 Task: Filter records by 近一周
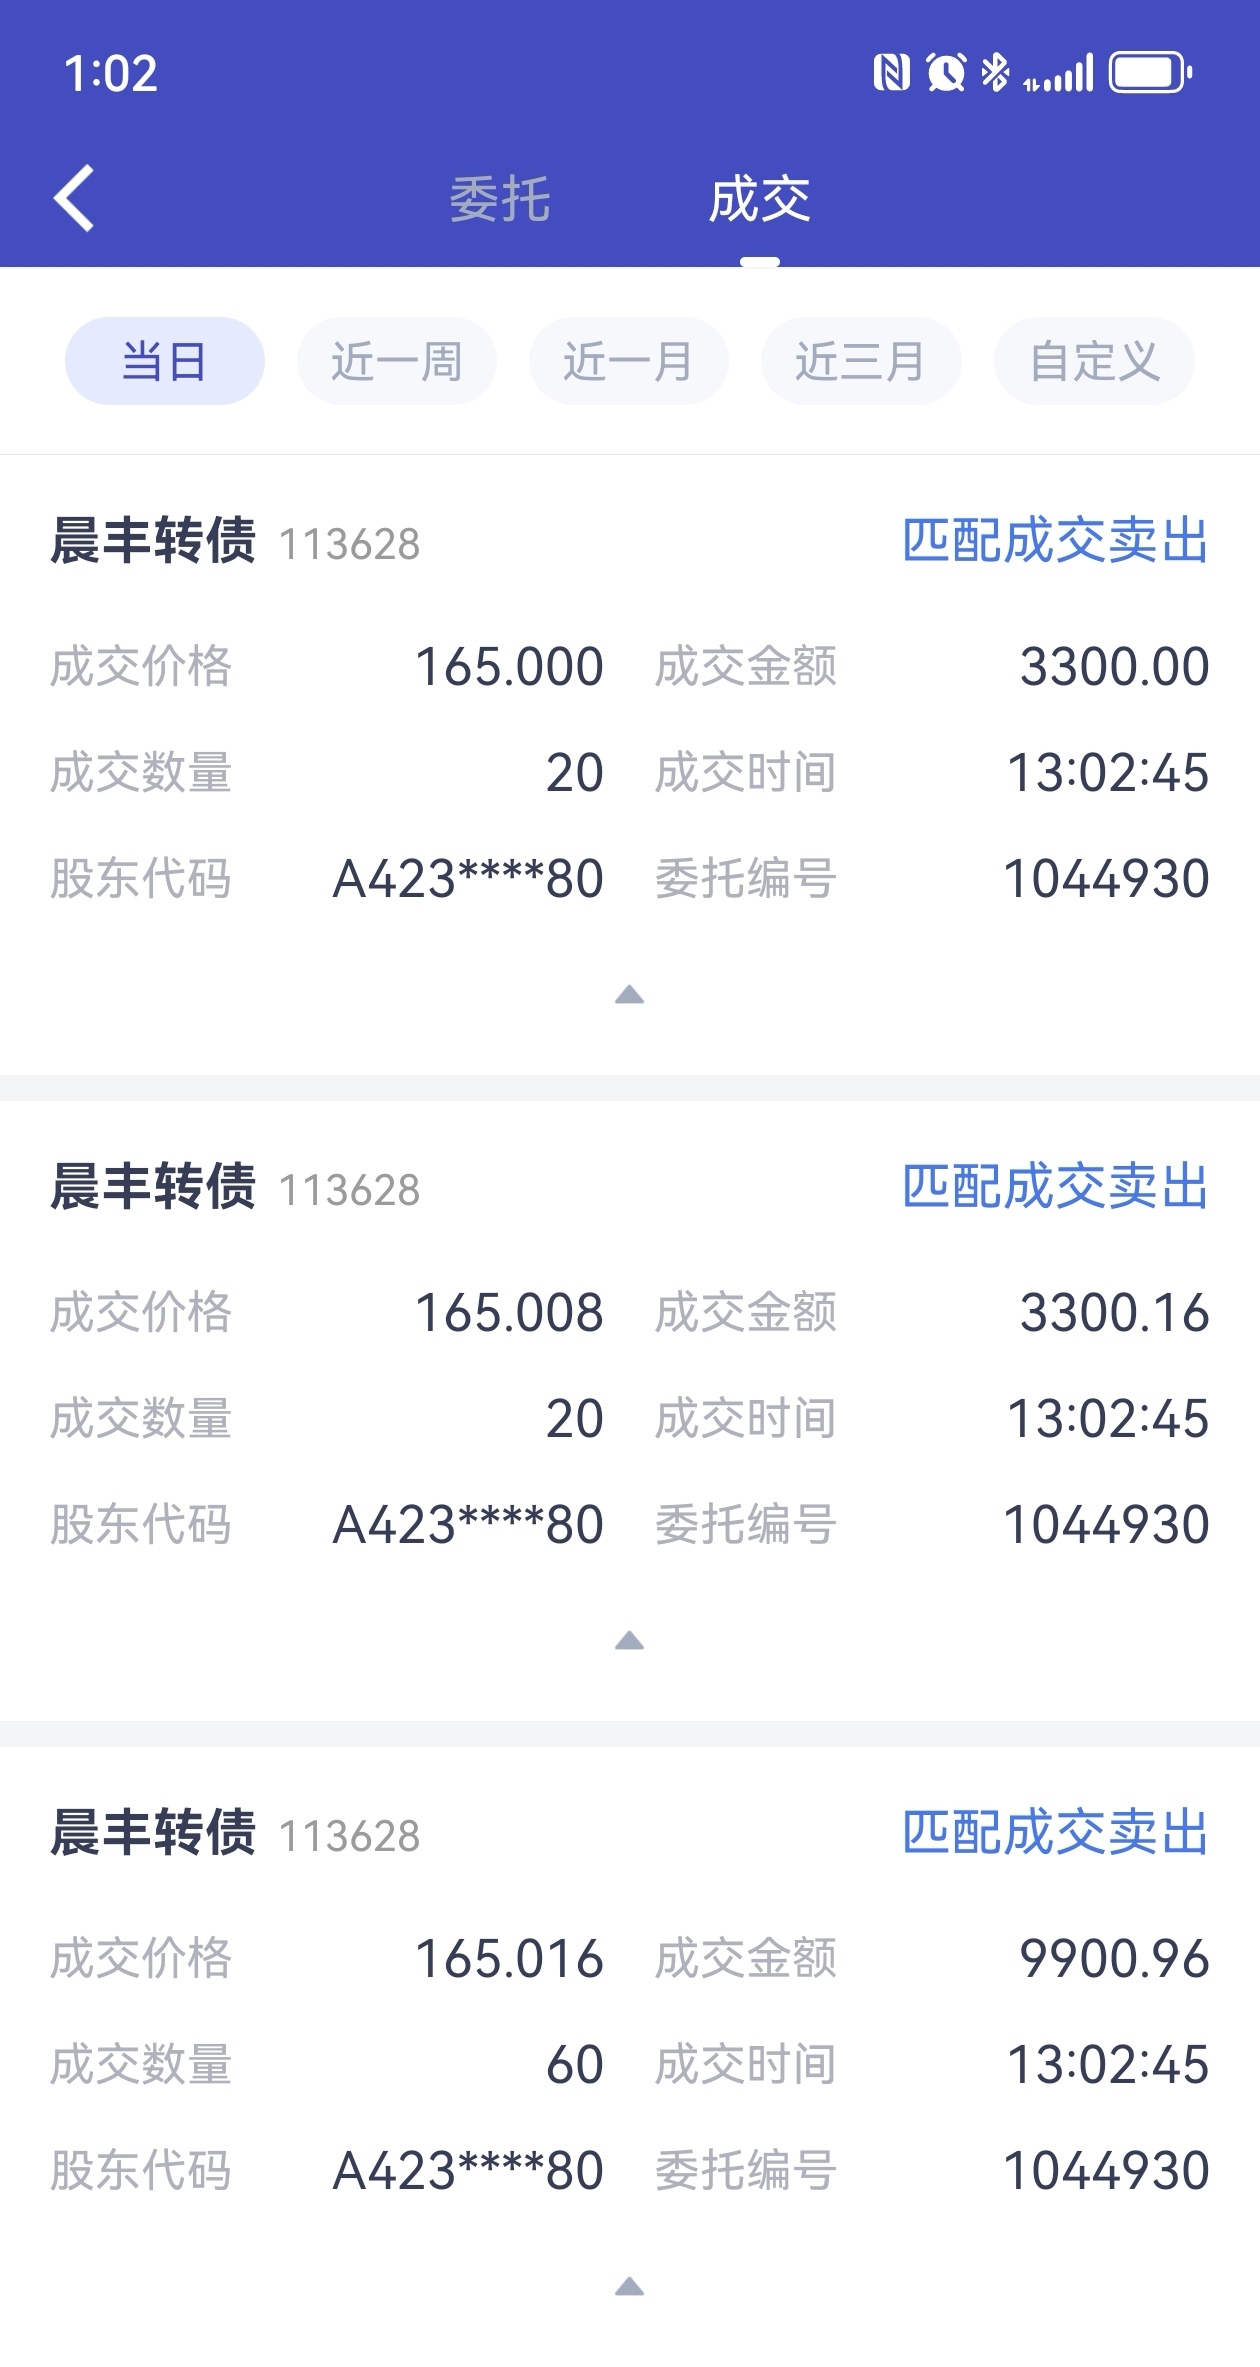pyautogui.click(x=397, y=361)
